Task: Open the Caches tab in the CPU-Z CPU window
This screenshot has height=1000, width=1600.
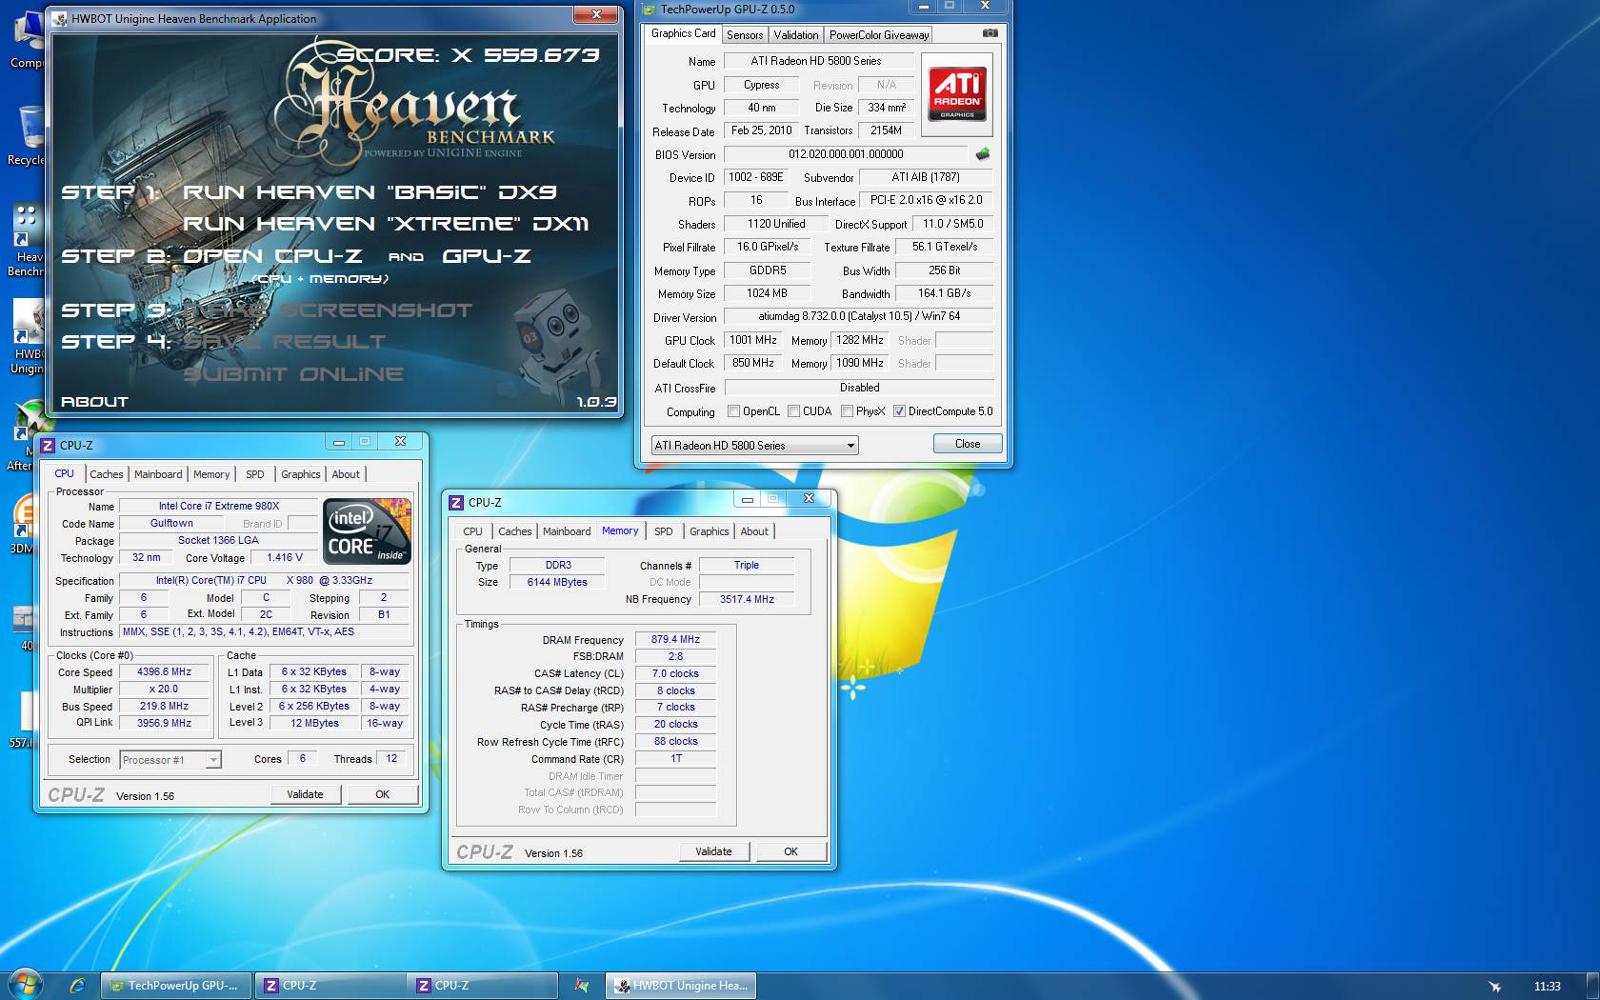Action: click(x=106, y=474)
